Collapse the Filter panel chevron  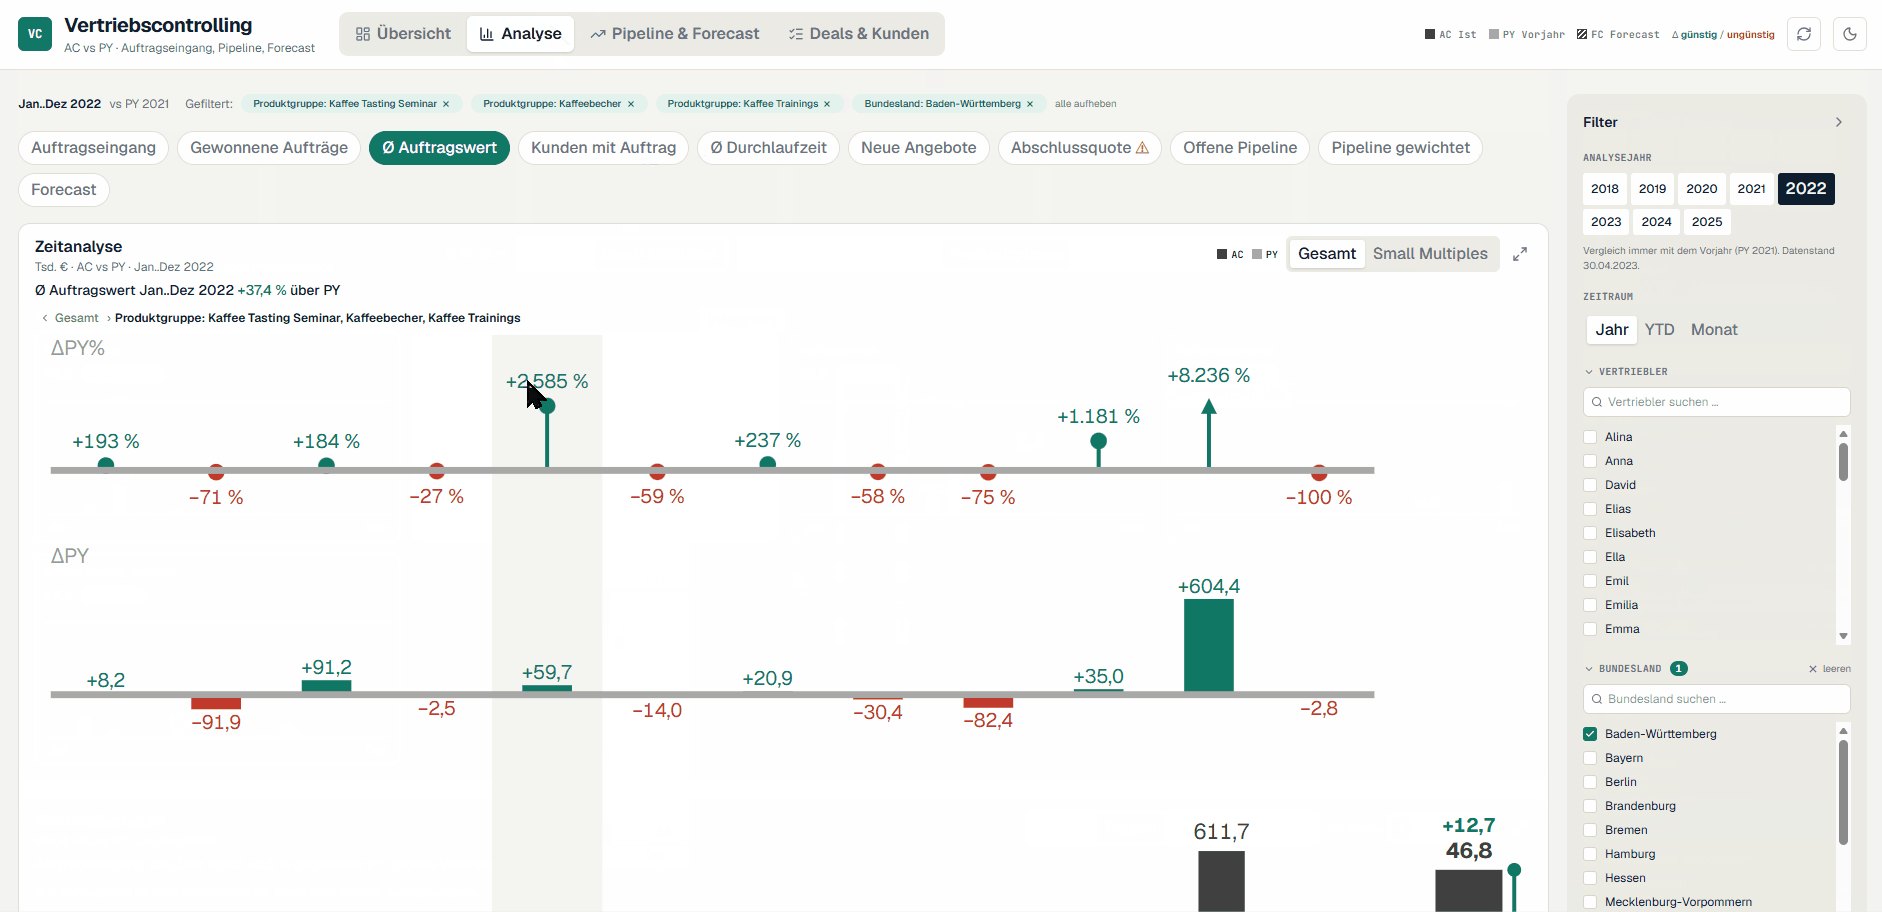tap(1839, 122)
